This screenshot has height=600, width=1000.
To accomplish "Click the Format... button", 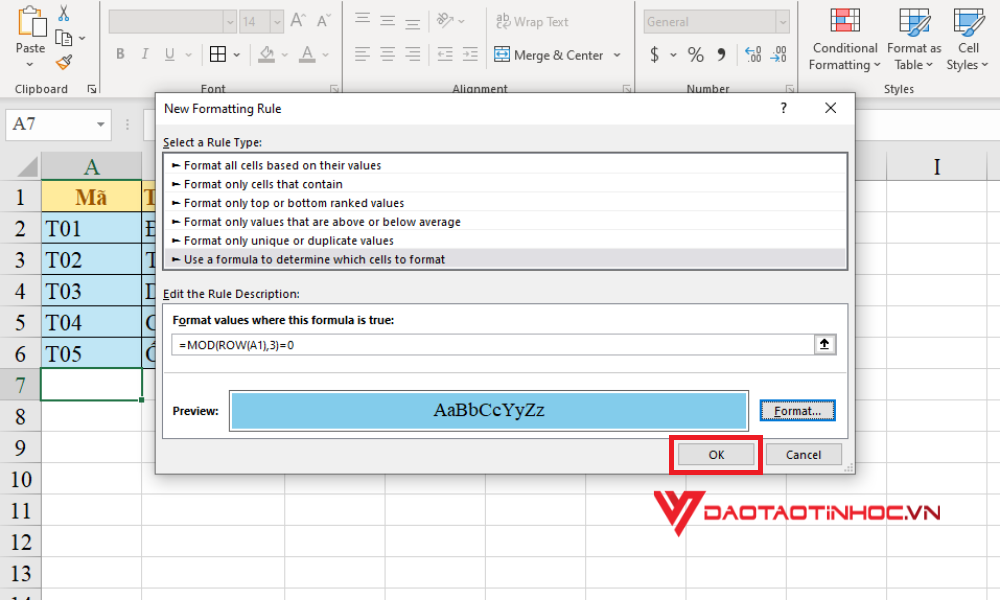I will pos(797,411).
